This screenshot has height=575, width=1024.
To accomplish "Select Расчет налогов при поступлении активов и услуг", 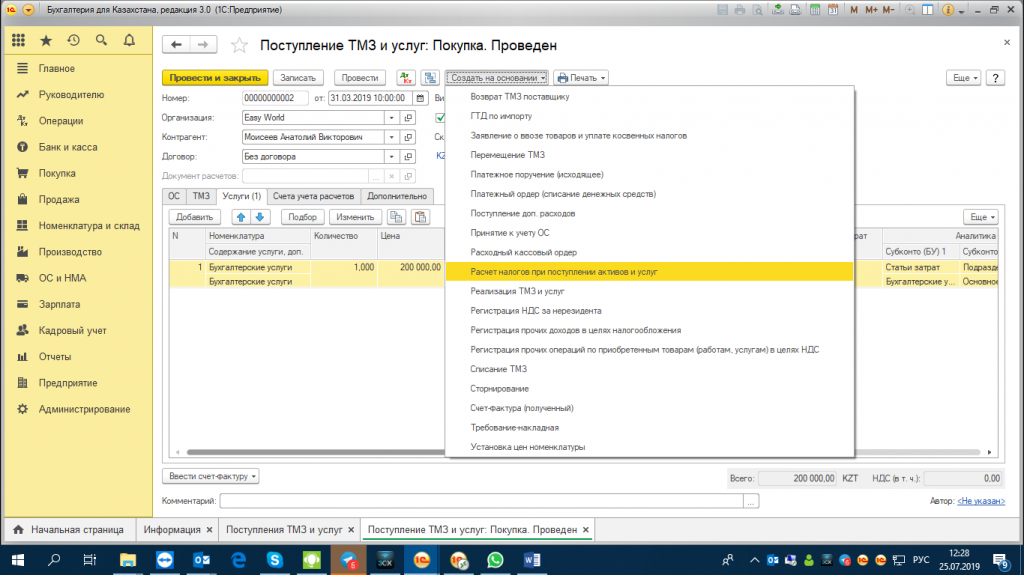I will (650, 272).
